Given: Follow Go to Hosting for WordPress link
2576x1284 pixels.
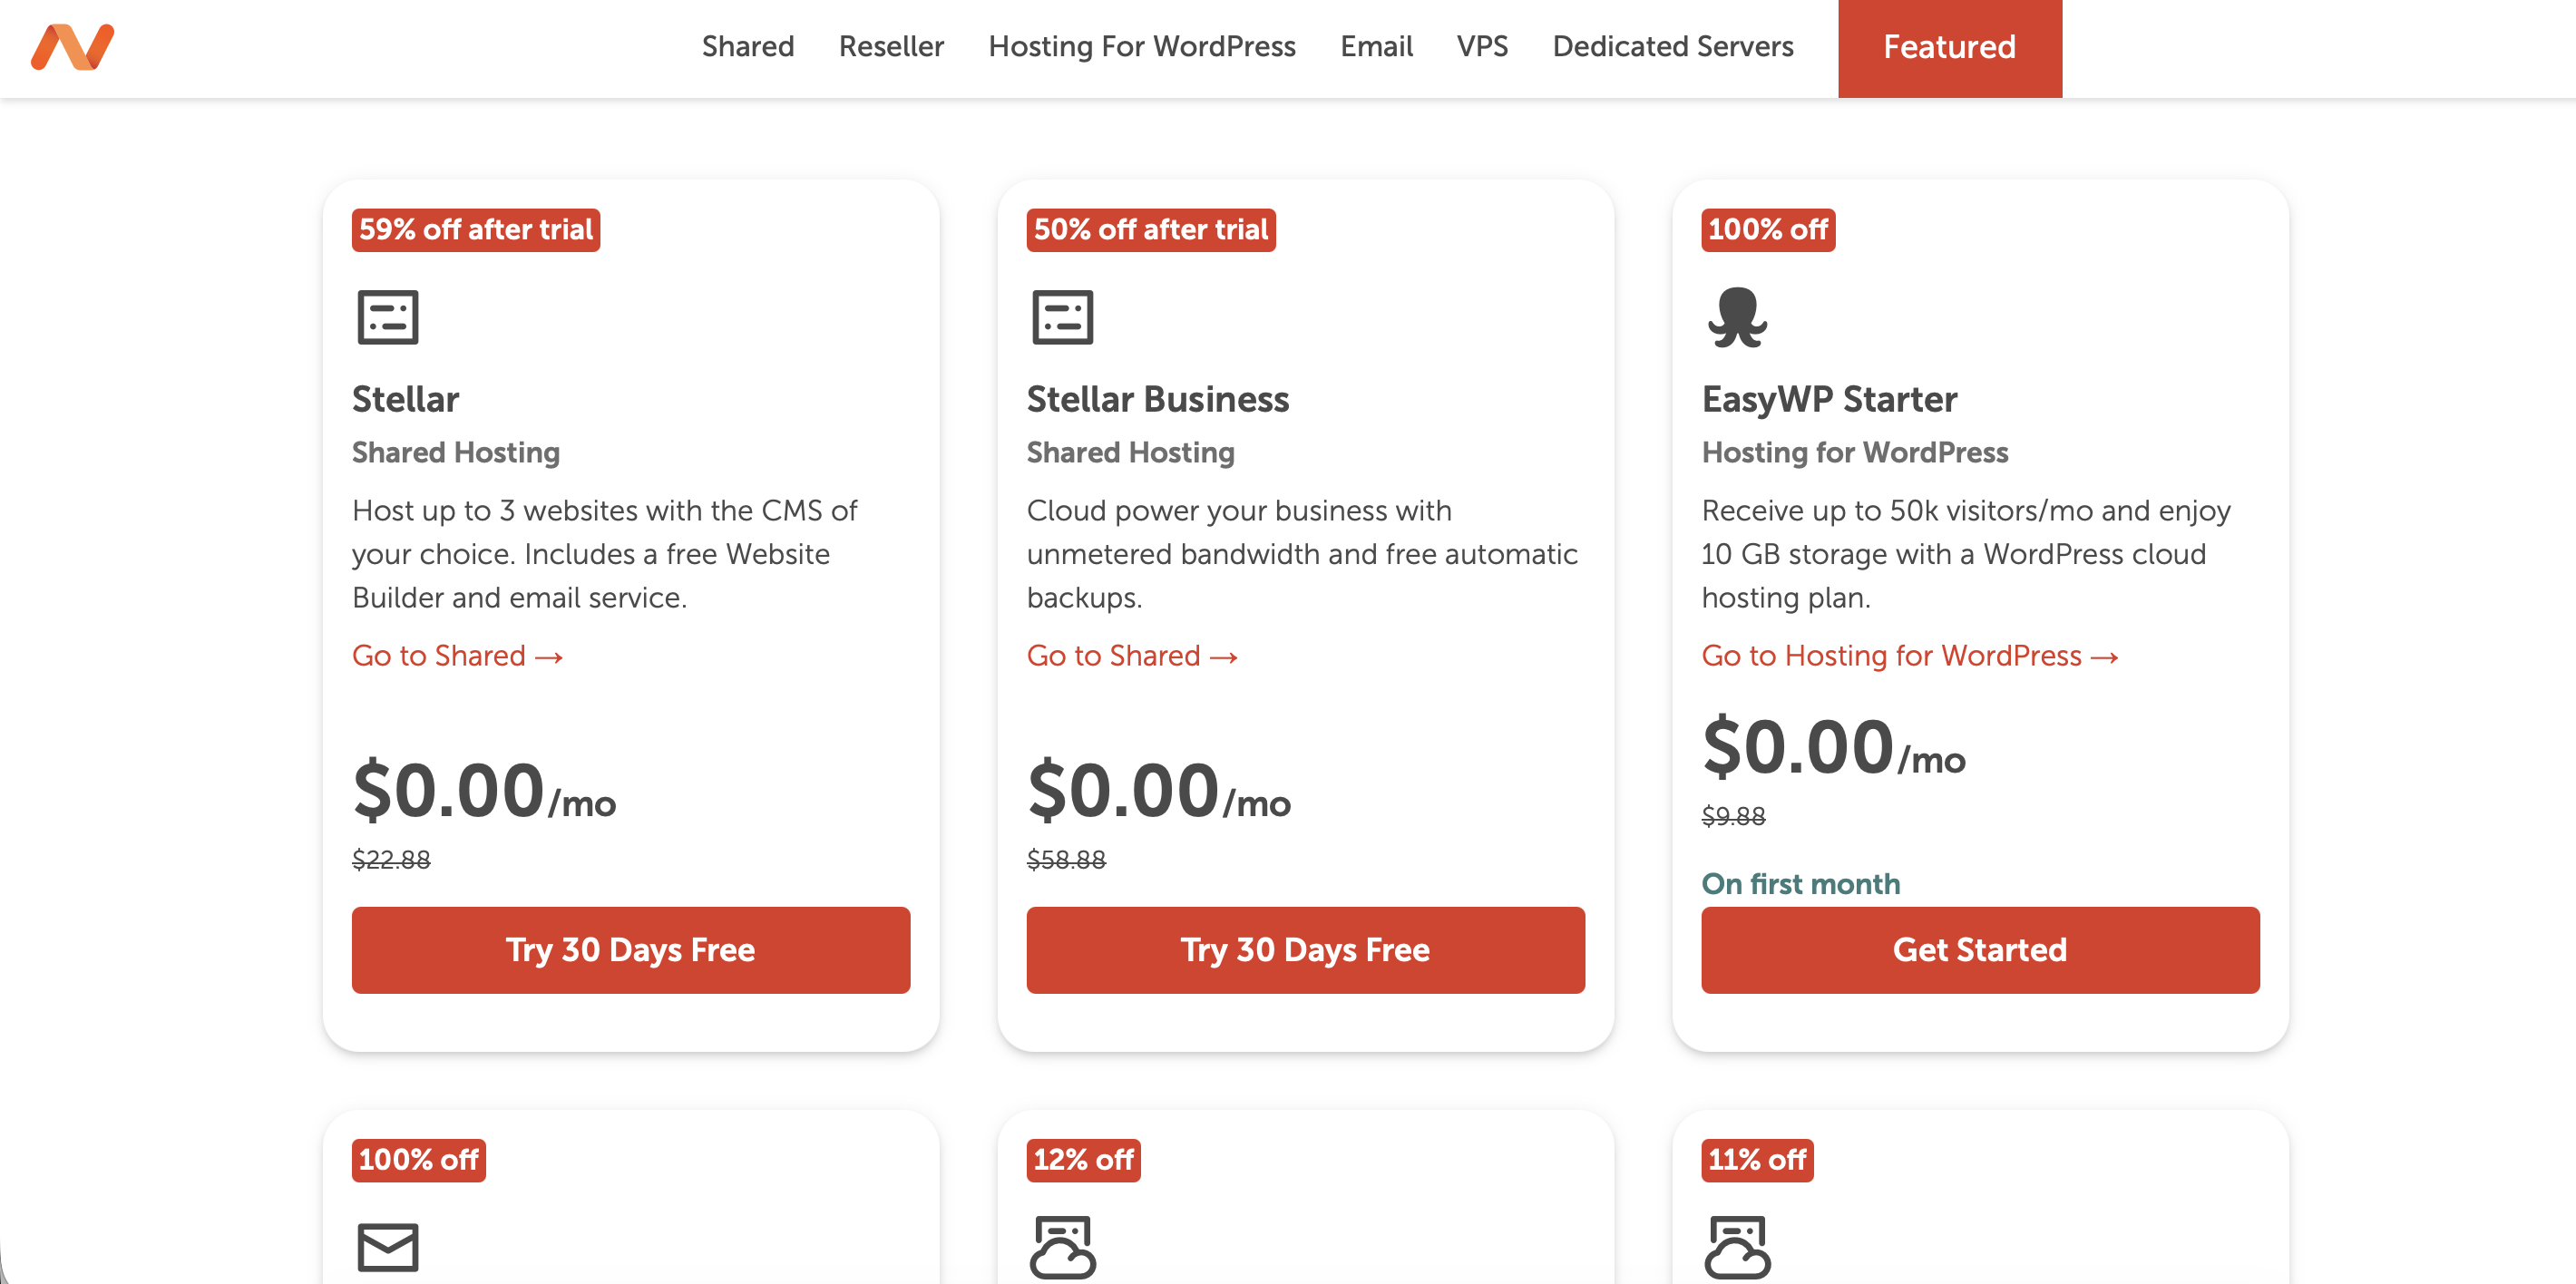Looking at the screenshot, I should tap(1909, 656).
